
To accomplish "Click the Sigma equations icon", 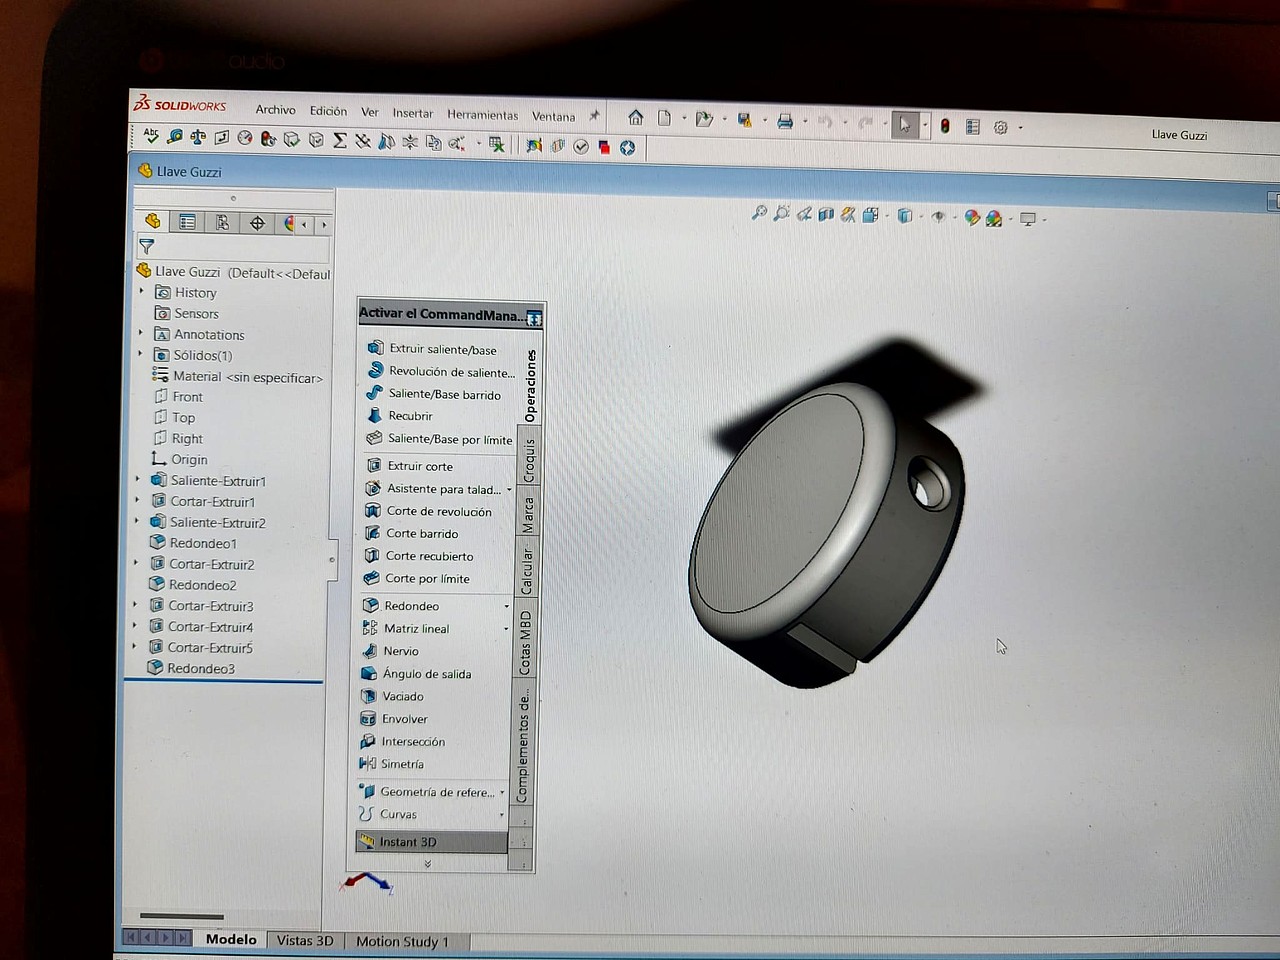I will tap(339, 140).
